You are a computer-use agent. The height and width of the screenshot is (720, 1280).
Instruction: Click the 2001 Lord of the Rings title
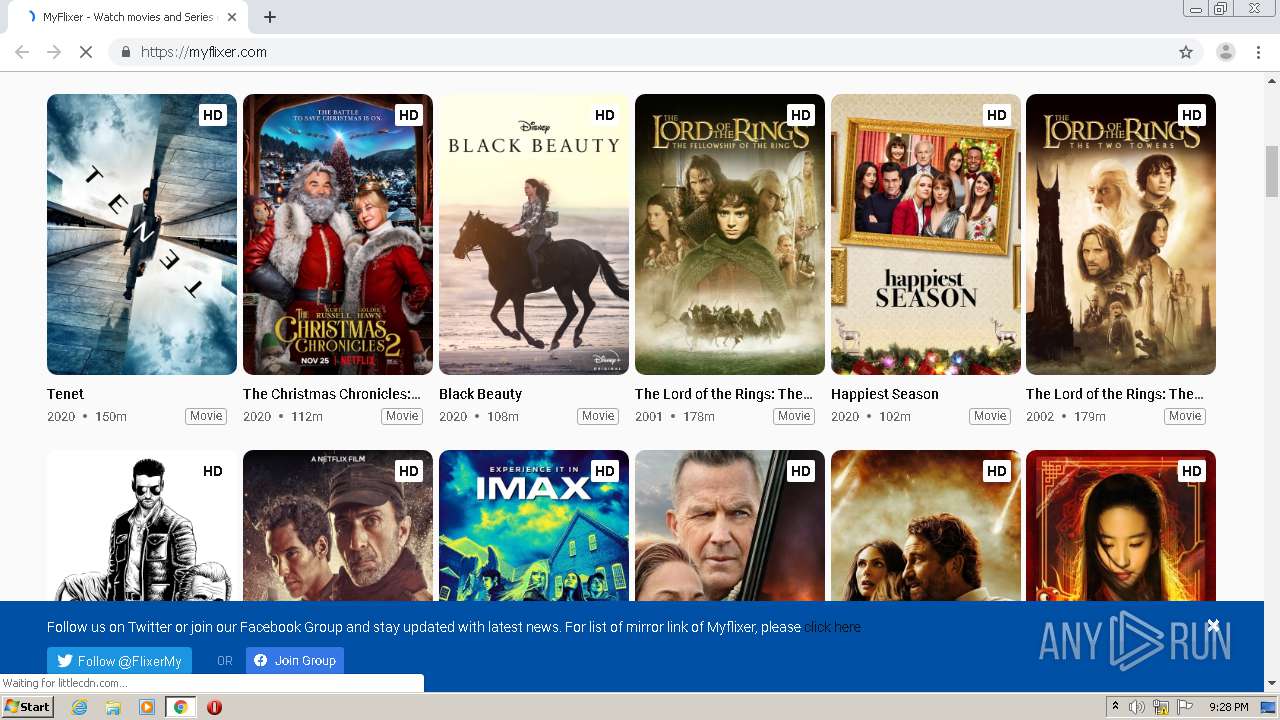click(x=724, y=394)
